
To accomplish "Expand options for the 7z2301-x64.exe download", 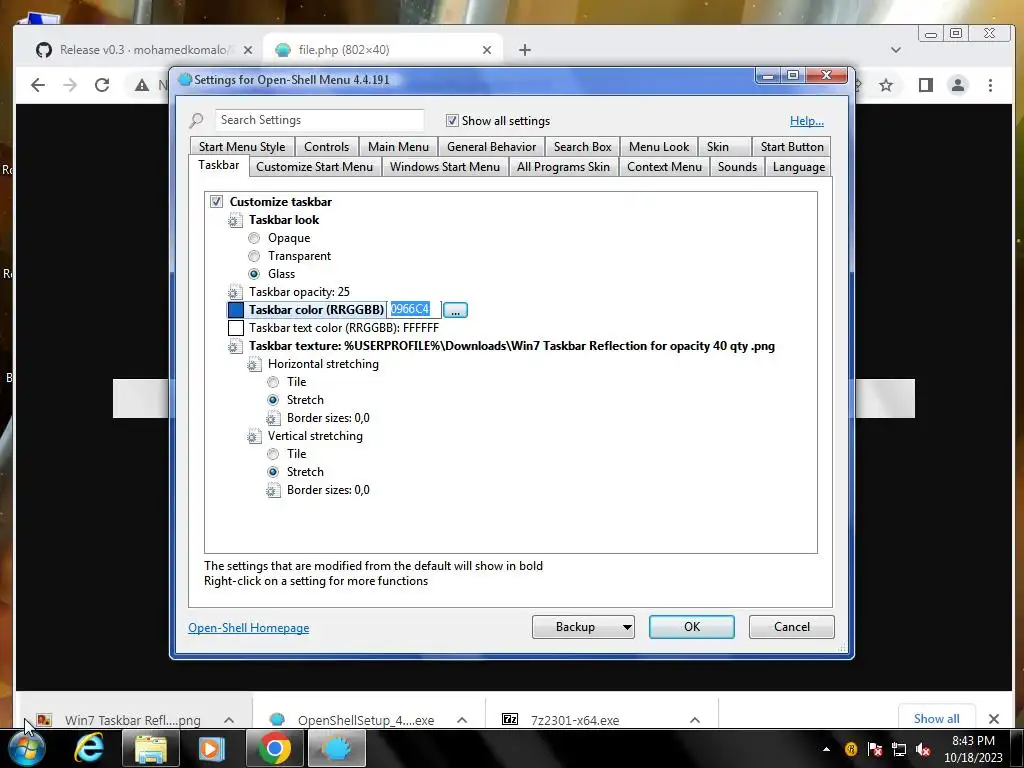I will [695, 720].
